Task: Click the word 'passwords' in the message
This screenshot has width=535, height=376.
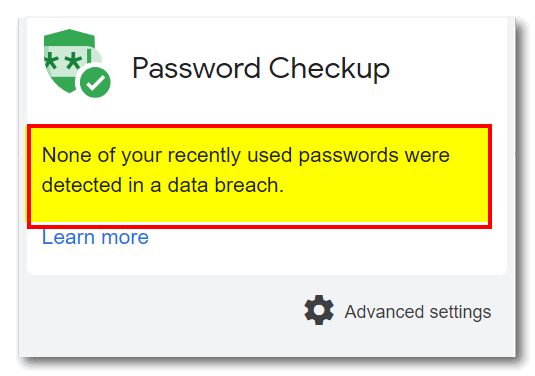Action: (348, 156)
